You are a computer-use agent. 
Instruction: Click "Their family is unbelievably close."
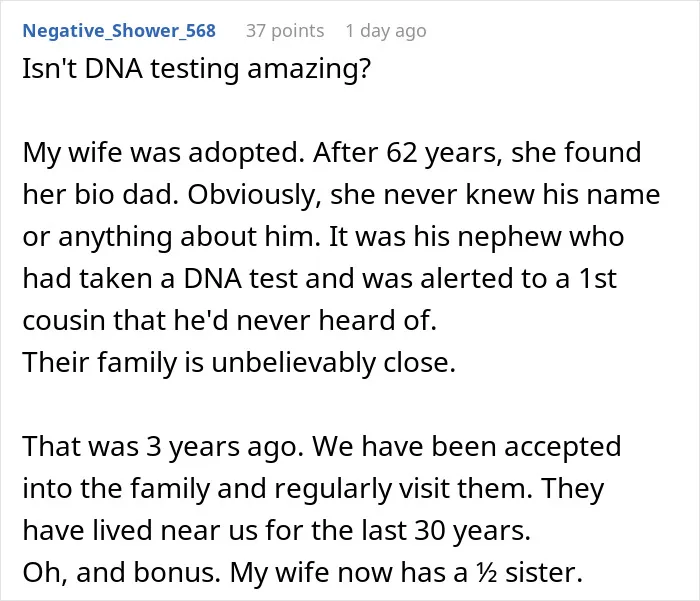pyautogui.click(x=239, y=363)
